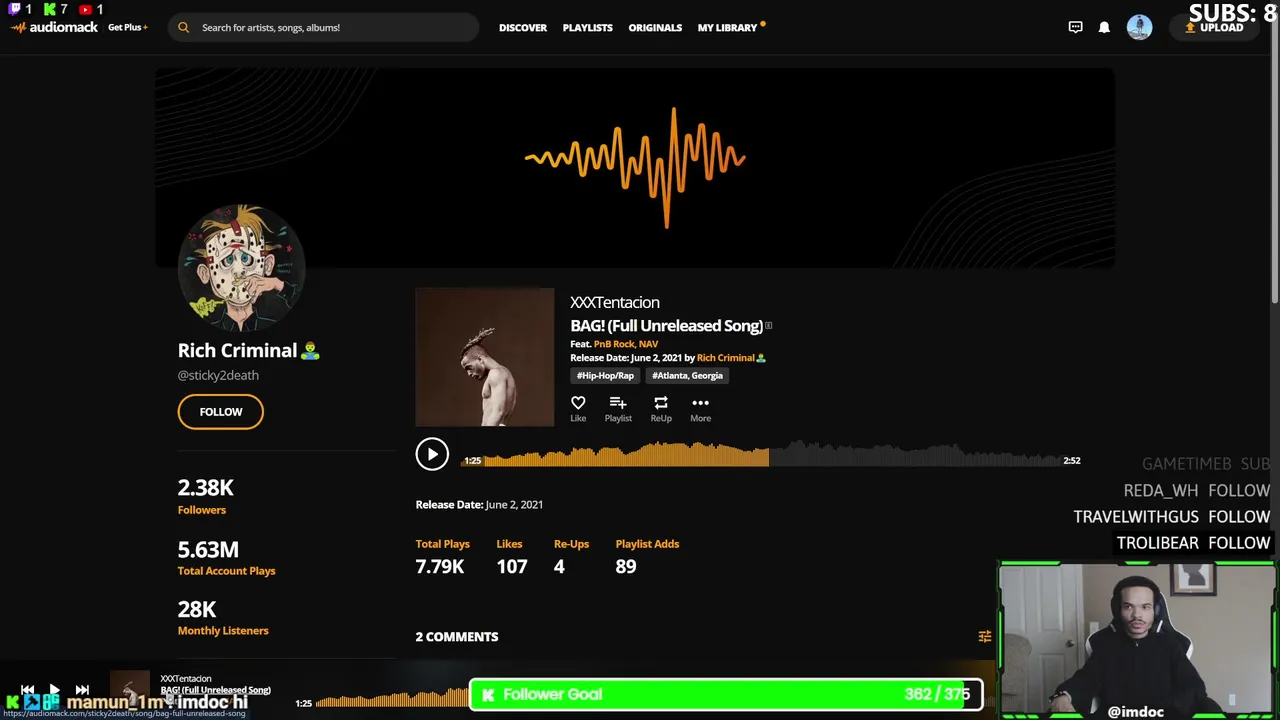This screenshot has width=1280, height=720.
Task: Click the Get Plus+ link
Action: pos(128,28)
